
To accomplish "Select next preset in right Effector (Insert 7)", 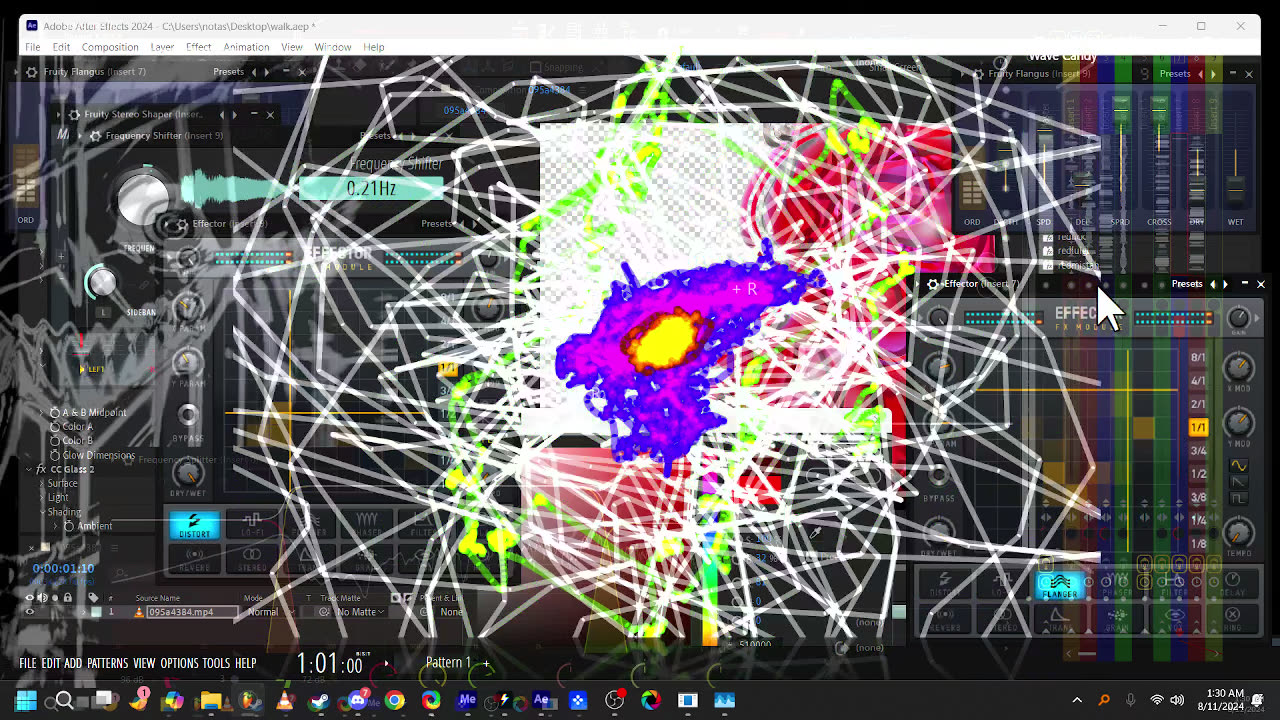I will point(1225,284).
